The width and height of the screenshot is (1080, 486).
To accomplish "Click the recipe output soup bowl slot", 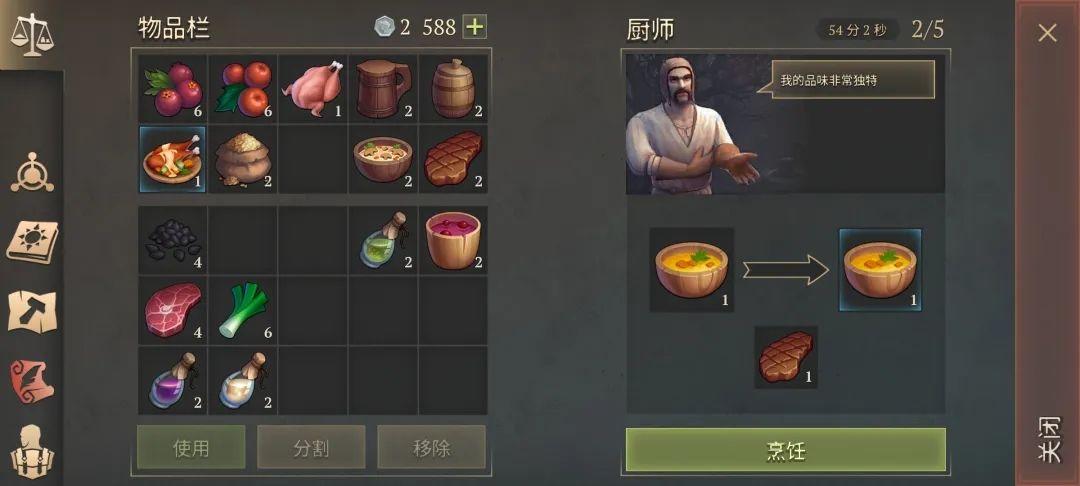I will [880, 270].
